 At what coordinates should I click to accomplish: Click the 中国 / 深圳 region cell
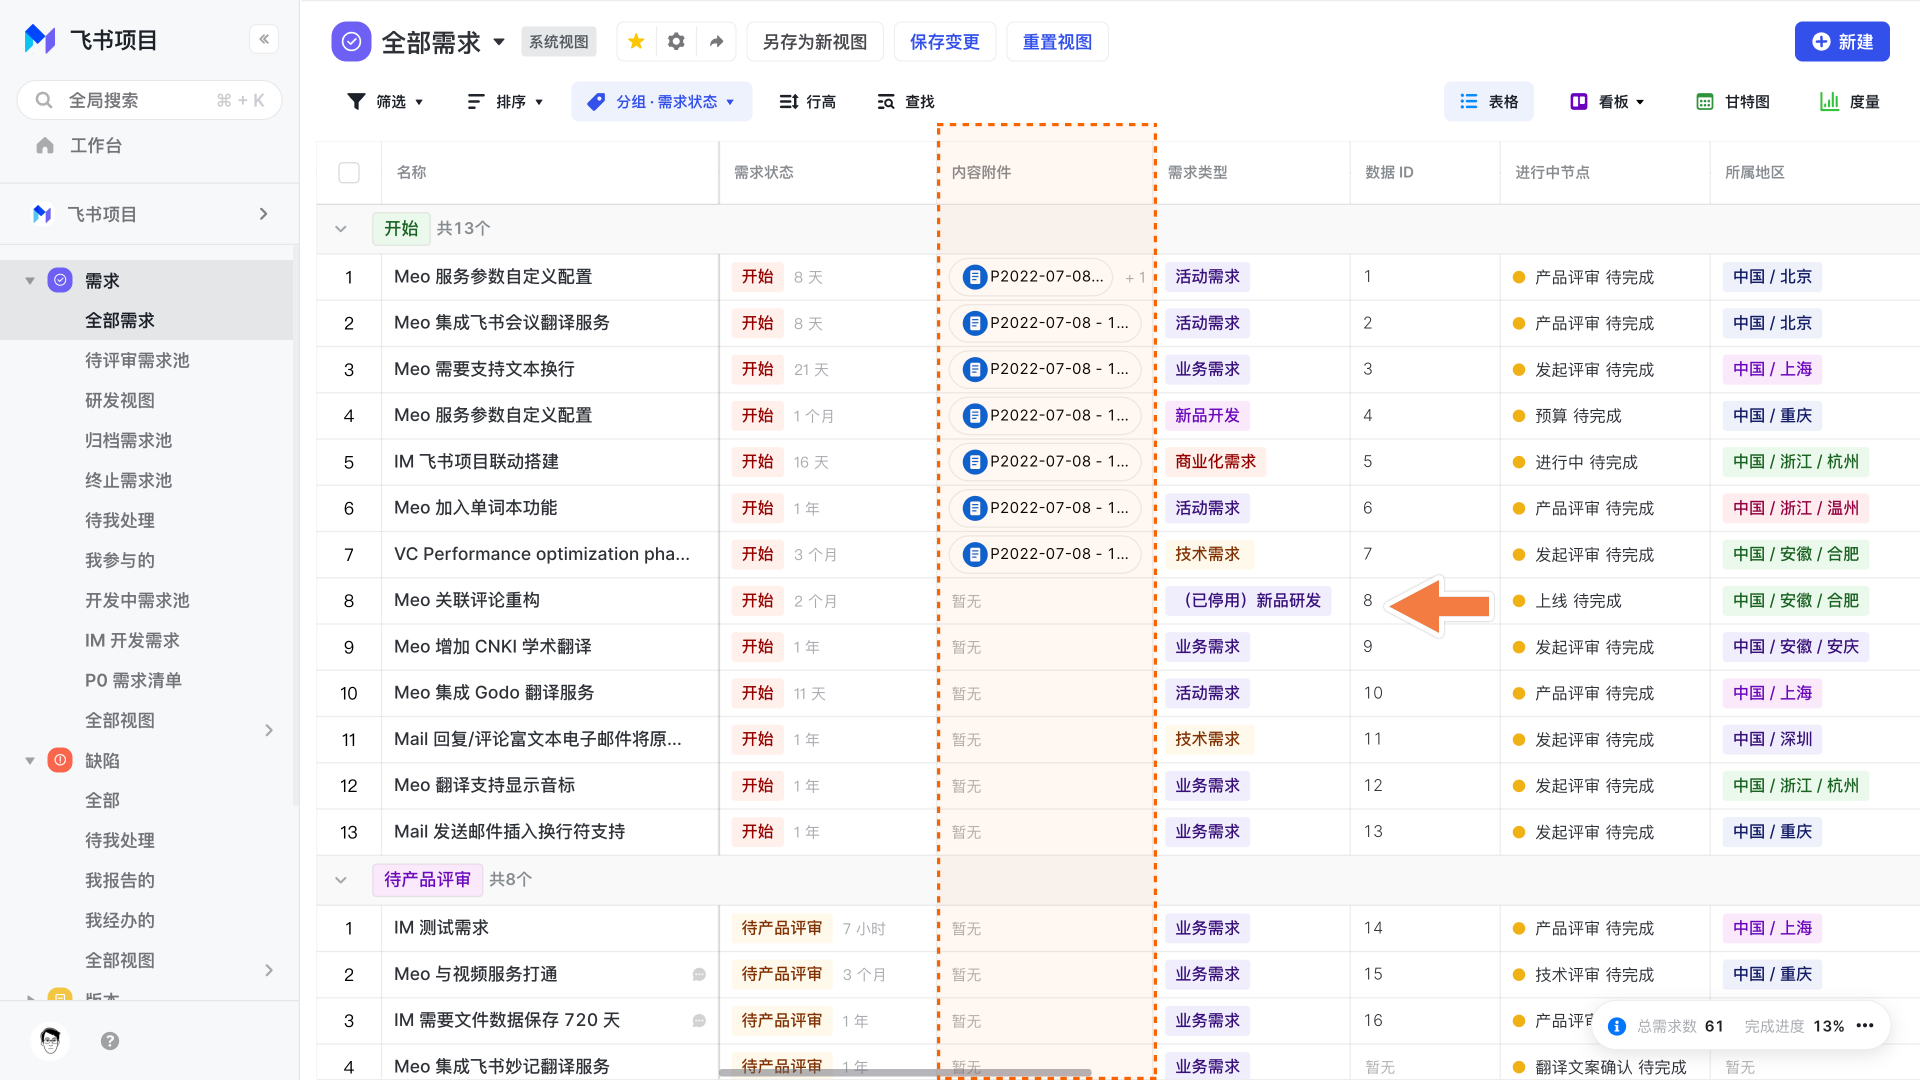coord(1773,739)
